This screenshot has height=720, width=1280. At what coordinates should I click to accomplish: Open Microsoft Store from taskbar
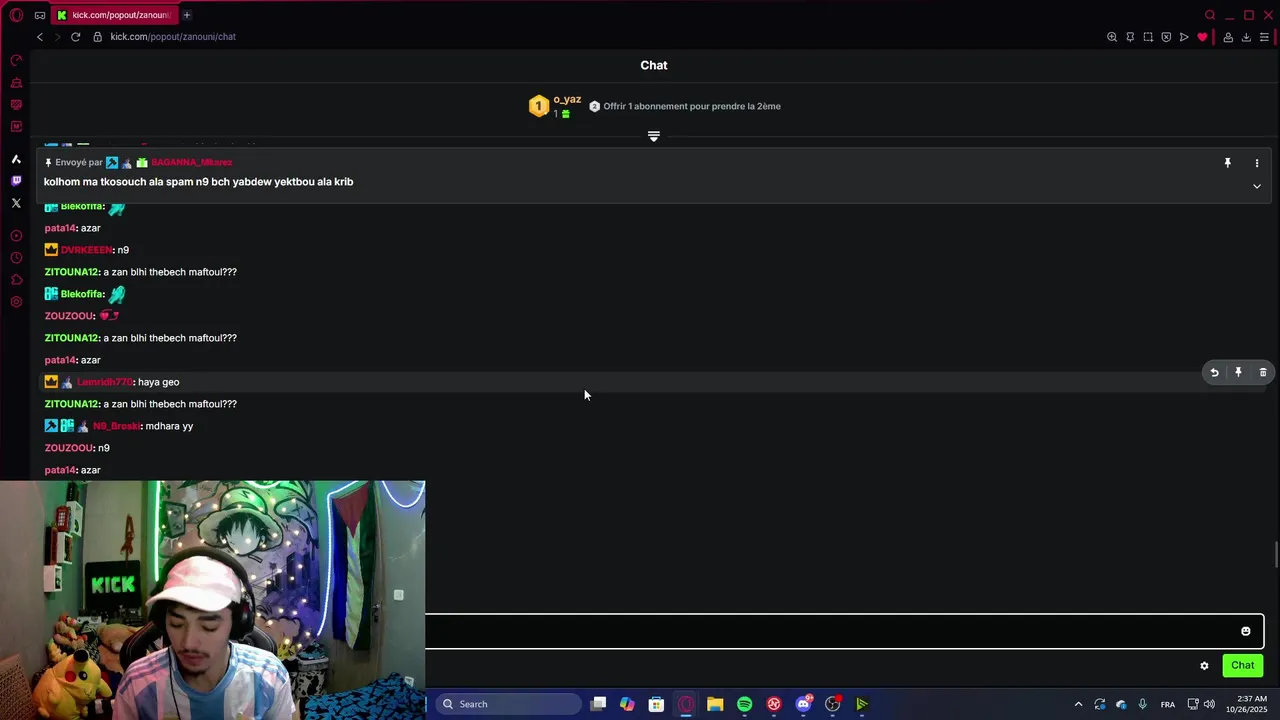(656, 704)
